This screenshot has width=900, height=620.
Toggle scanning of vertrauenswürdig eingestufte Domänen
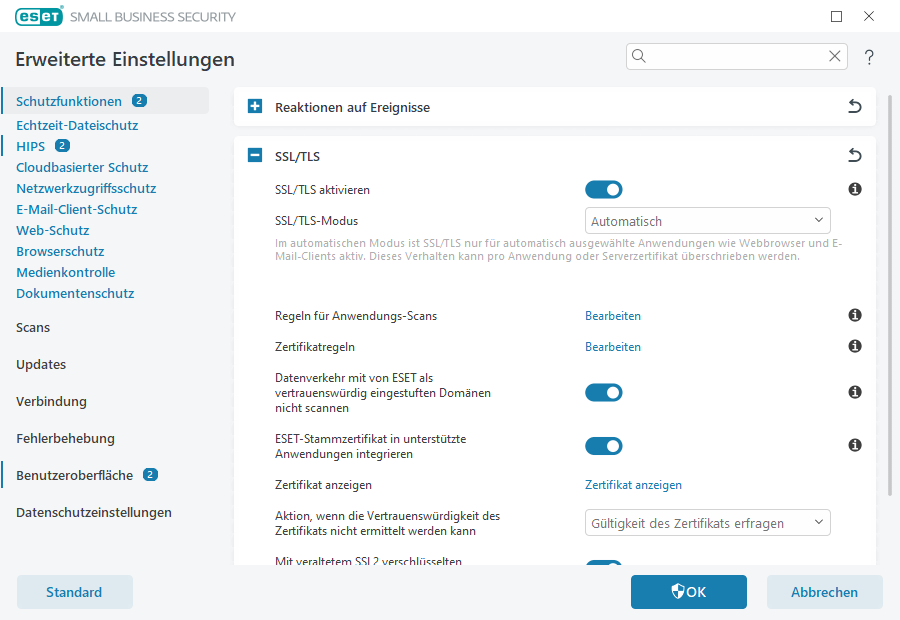(603, 392)
